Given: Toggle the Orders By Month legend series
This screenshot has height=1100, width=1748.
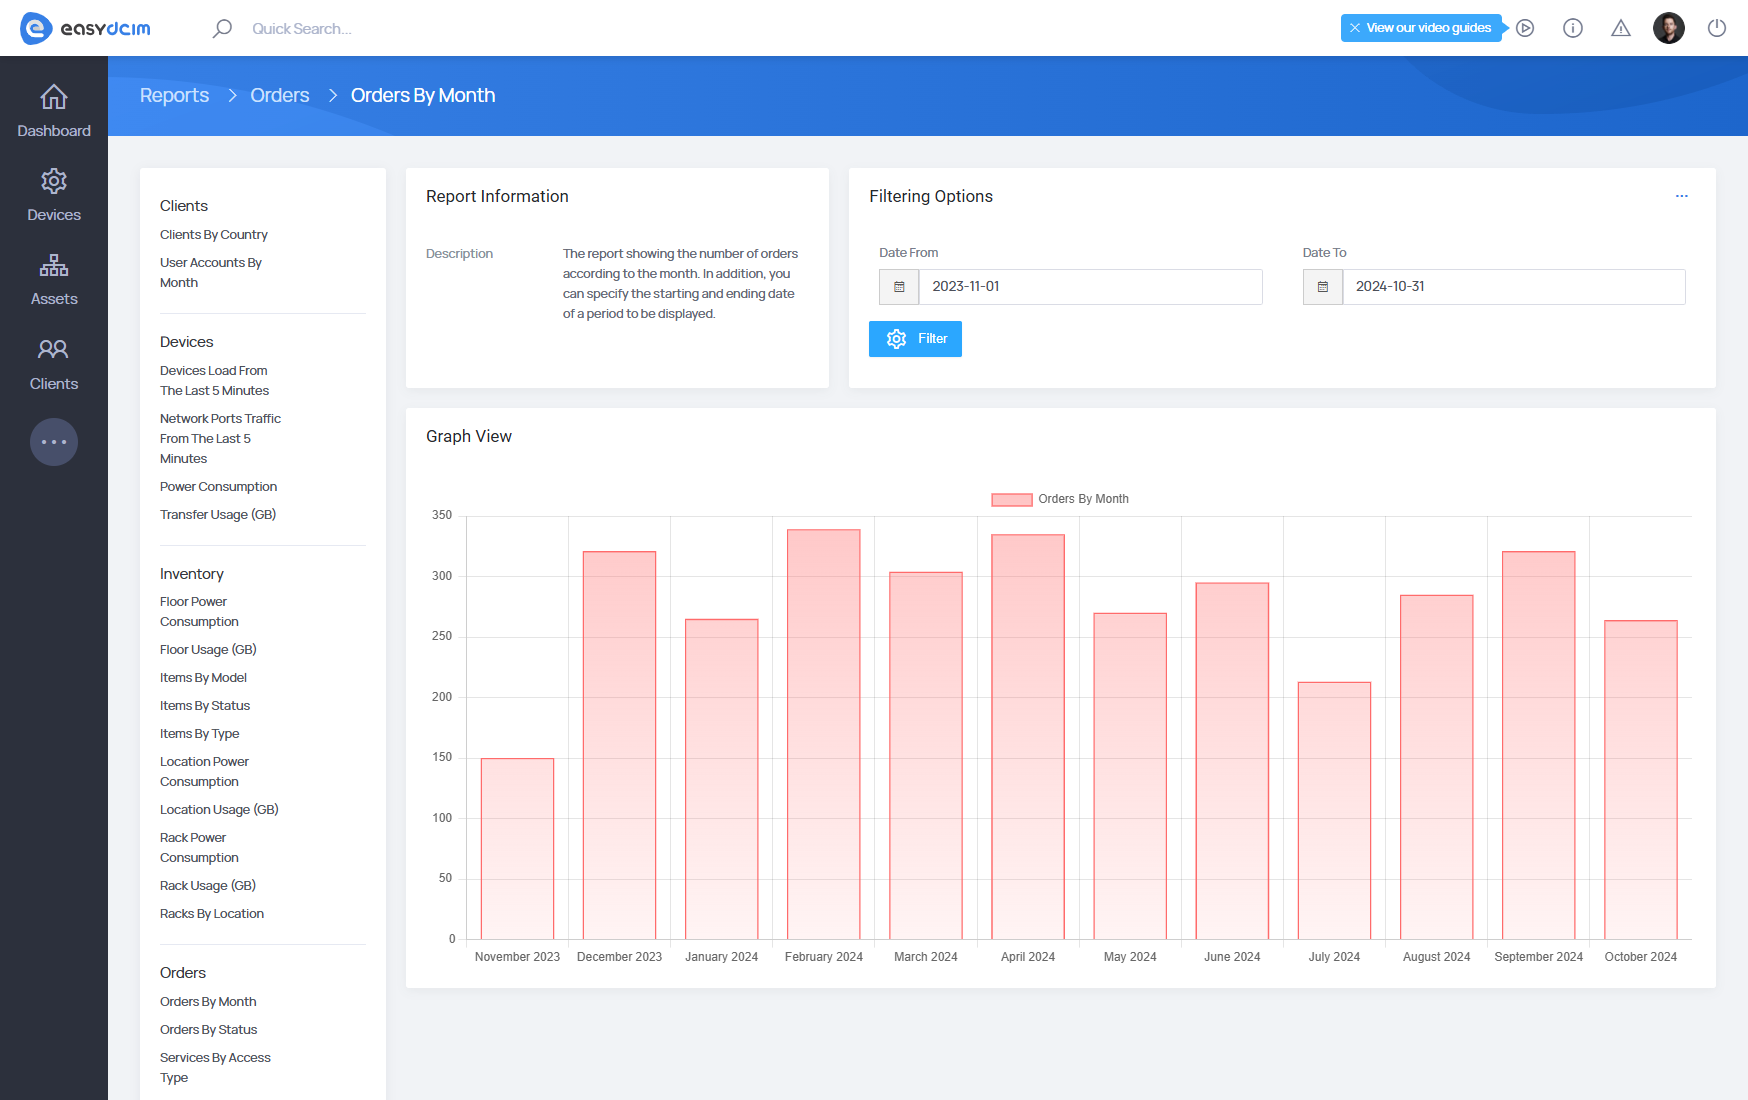Looking at the screenshot, I should pyautogui.click(x=1060, y=499).
